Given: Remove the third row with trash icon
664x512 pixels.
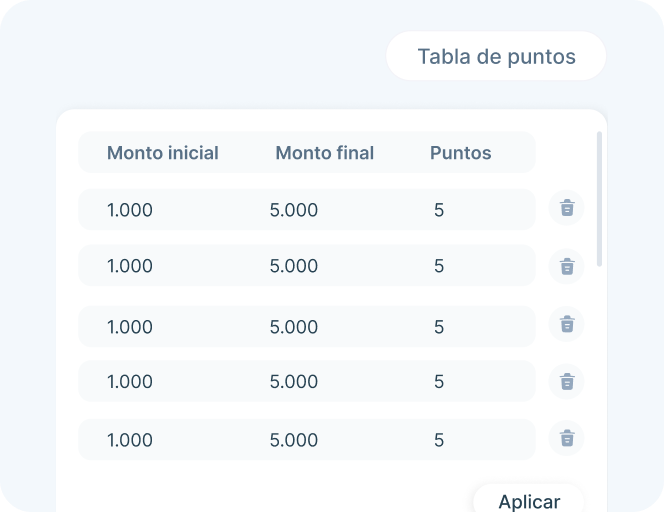Looking at the screenshot, I should [567, 324].
